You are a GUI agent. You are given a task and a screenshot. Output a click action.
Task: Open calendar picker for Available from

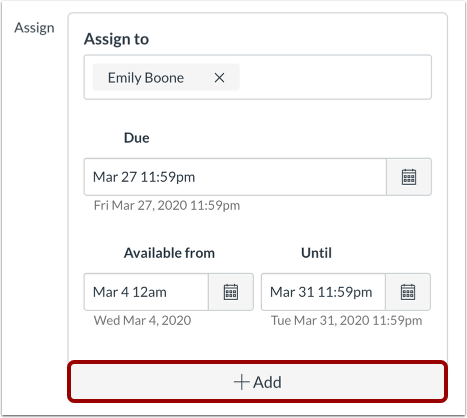231,292
